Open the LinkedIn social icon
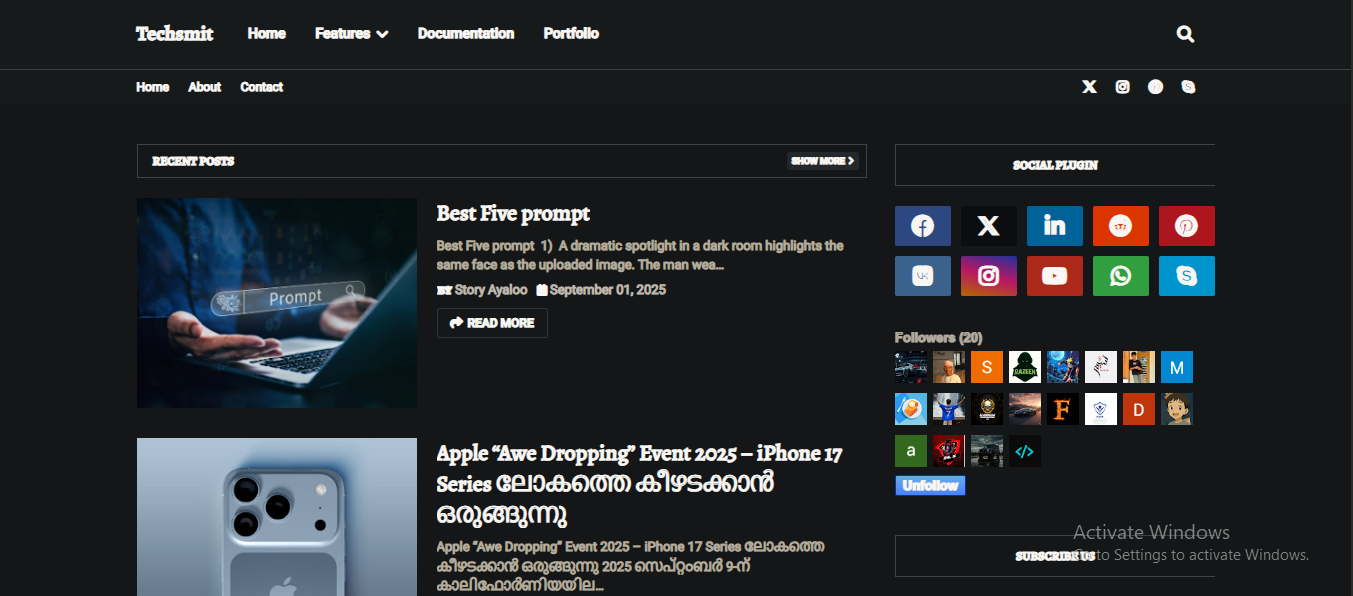This screenshot has width=1353, height=596. tap(1055, 226)
